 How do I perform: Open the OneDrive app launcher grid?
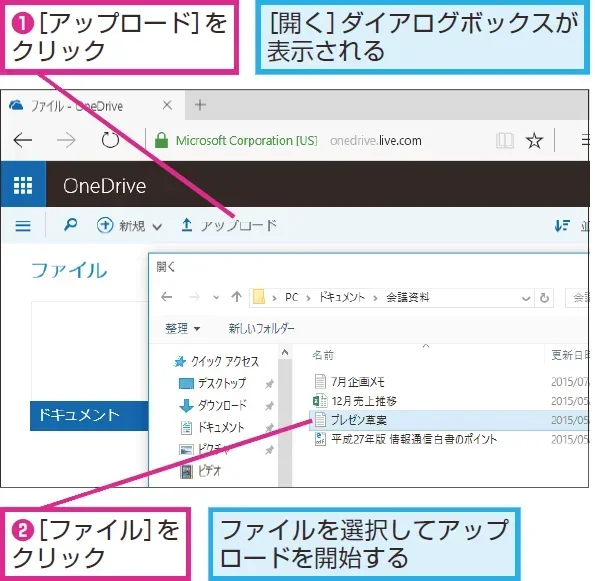point(23,185)
